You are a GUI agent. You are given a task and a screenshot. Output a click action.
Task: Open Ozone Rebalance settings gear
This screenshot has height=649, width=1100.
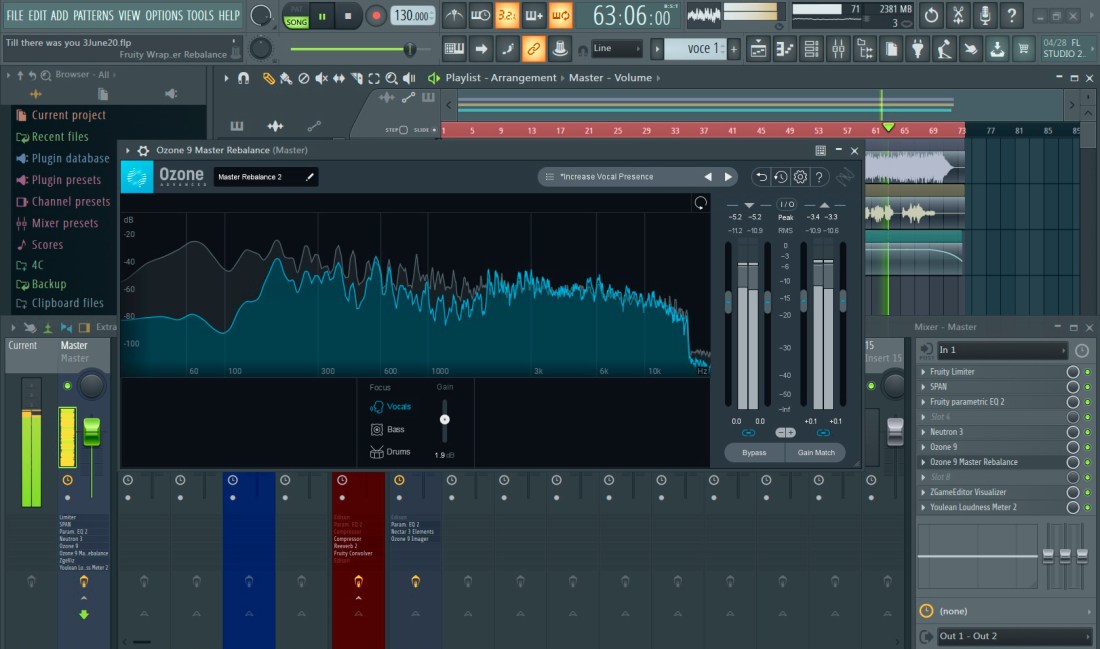(x=800, y=177)
